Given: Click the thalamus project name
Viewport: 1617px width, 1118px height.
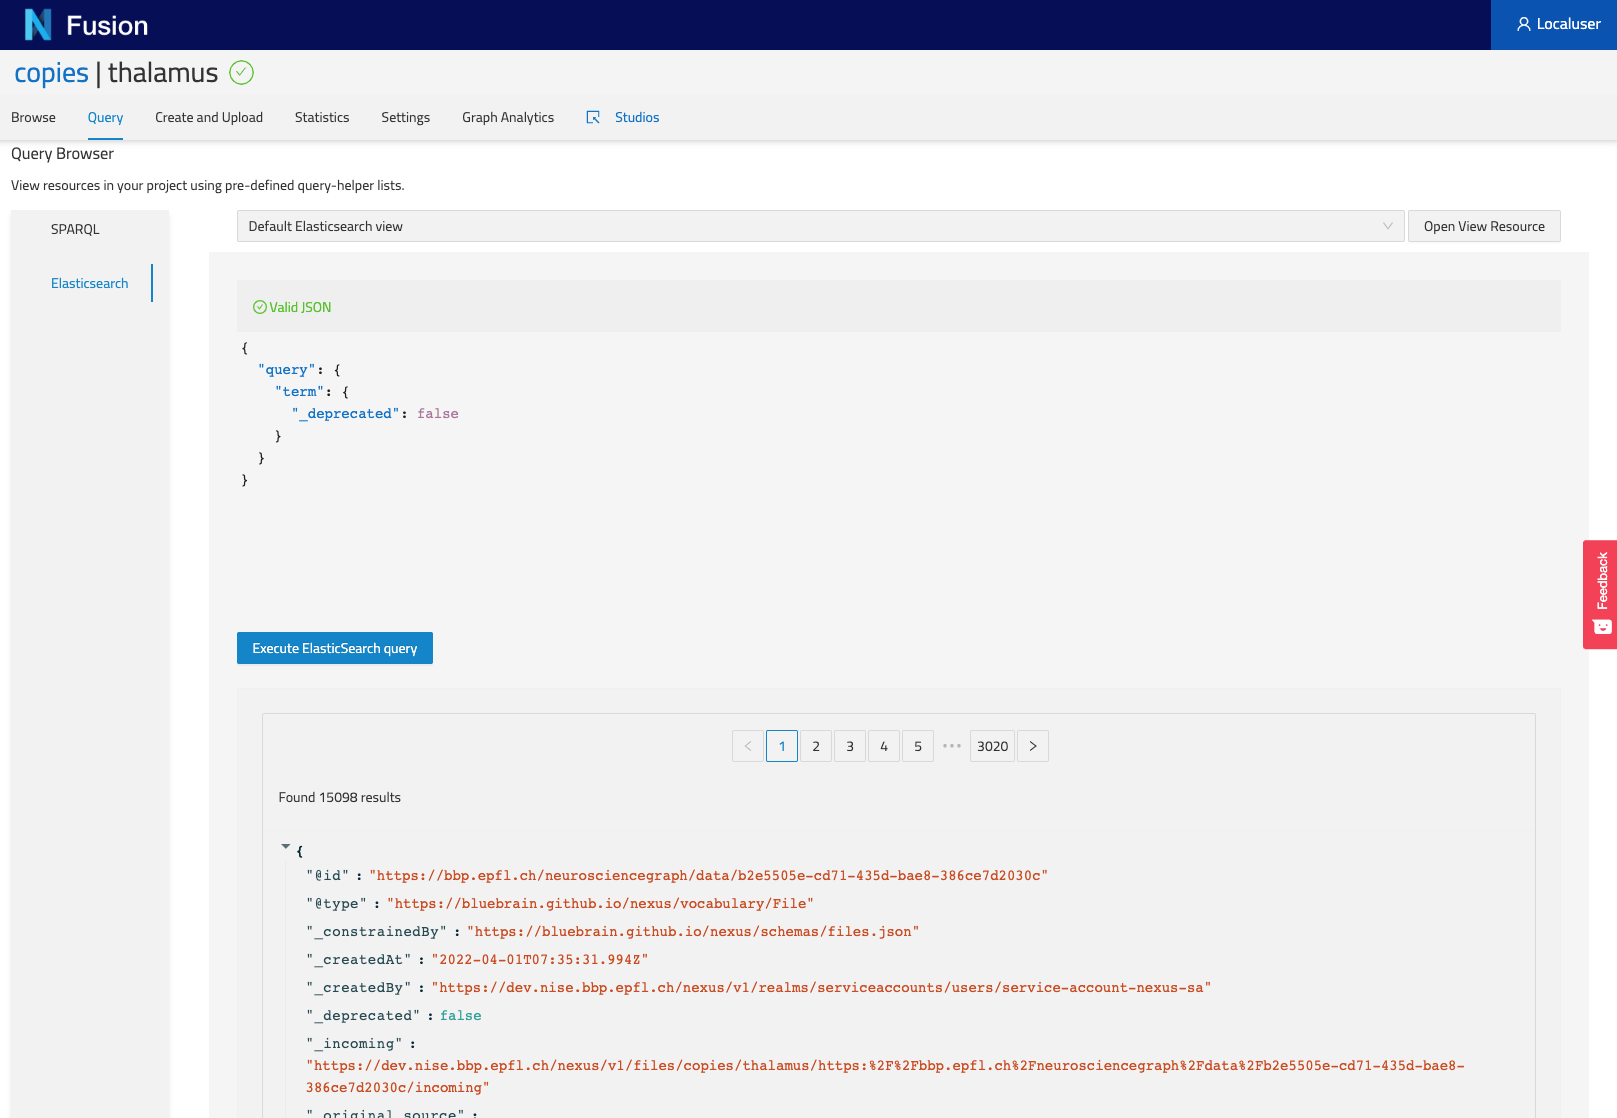Looking at the screenshot, I should tap(163, 73).
